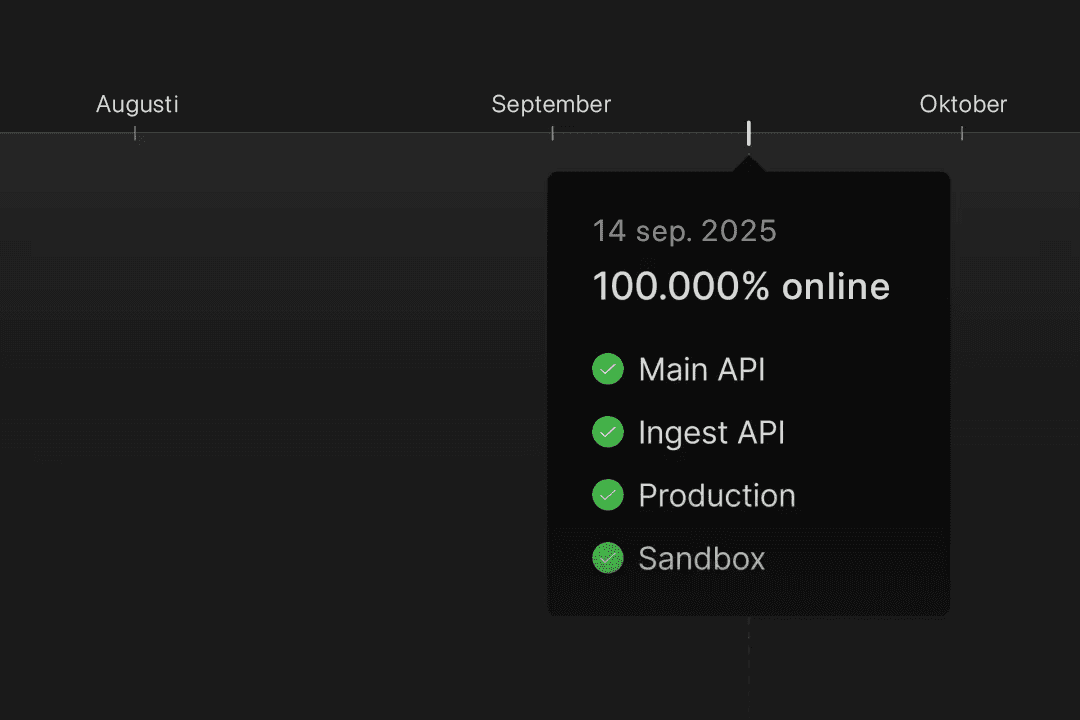1080x720 pixels.
Task: Click the tick mark under Augusti
Action: tap(135, 133)
